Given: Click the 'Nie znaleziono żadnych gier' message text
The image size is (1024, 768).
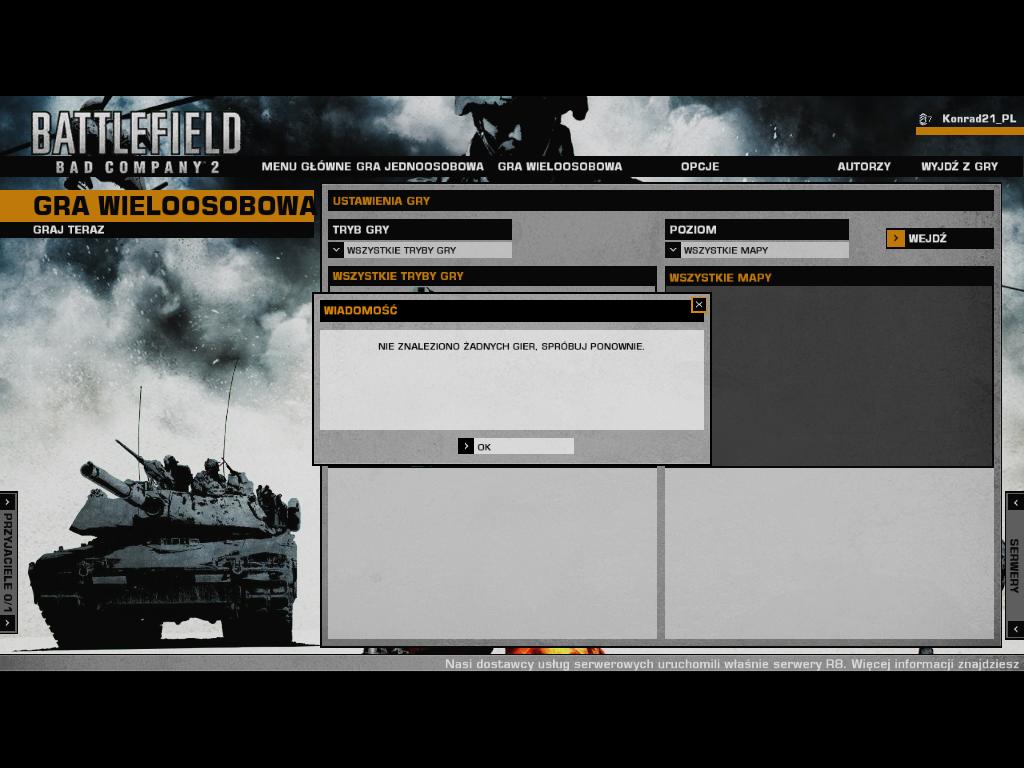Looking at the screenshot, I should click(511, 346).
